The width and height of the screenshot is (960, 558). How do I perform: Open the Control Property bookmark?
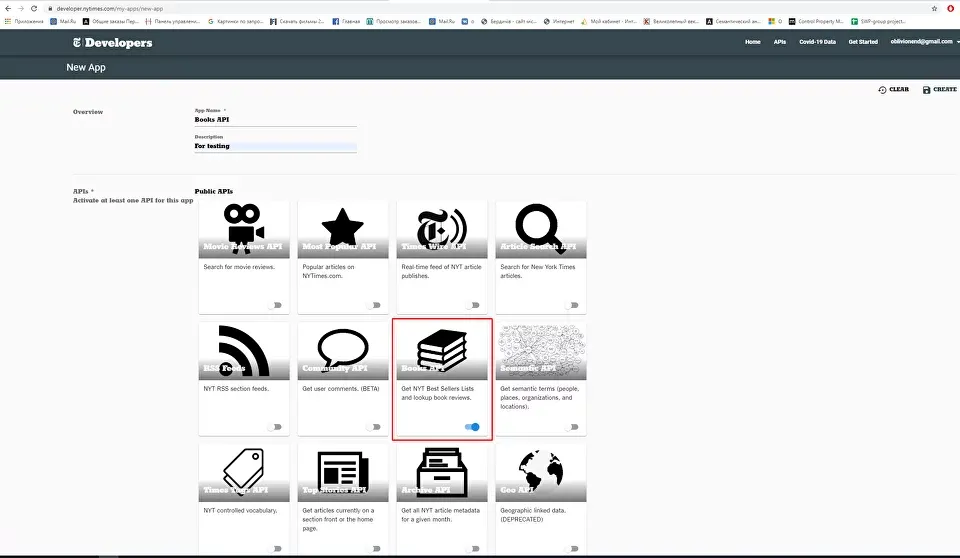click(816, 21)
